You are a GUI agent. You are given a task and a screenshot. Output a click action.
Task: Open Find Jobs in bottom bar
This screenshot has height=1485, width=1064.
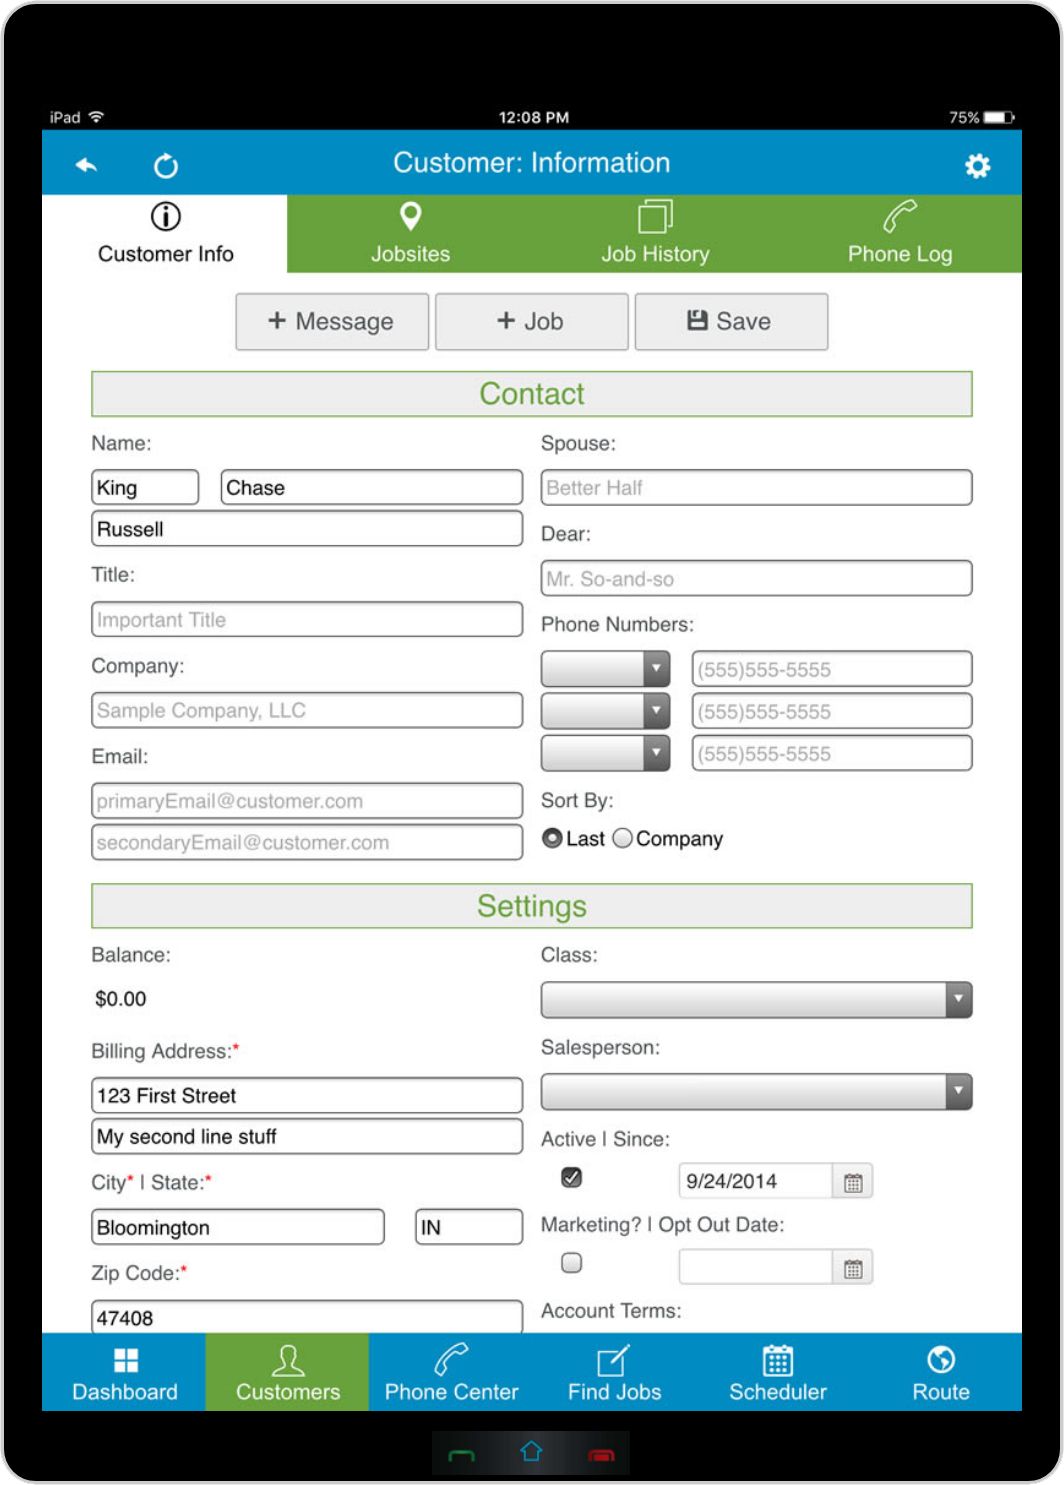614,1372
